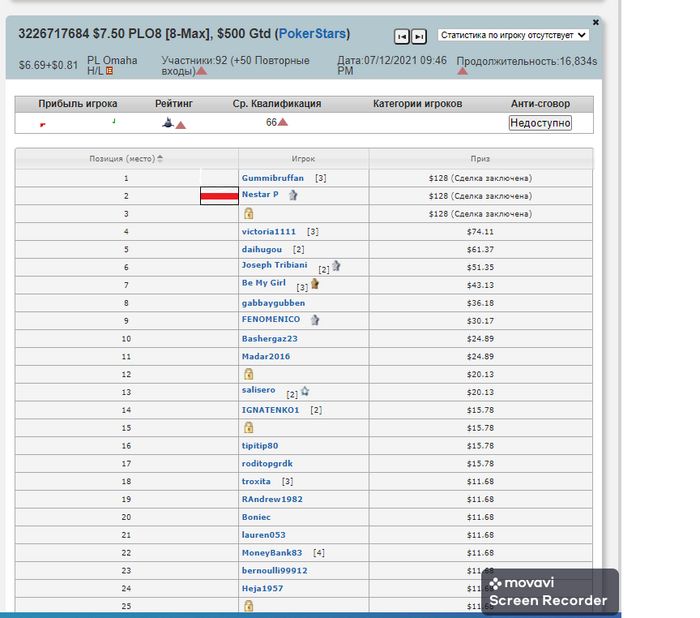Open Boniec player profile
This screenshot has height=618, width=700.
(x=256, y=518)
